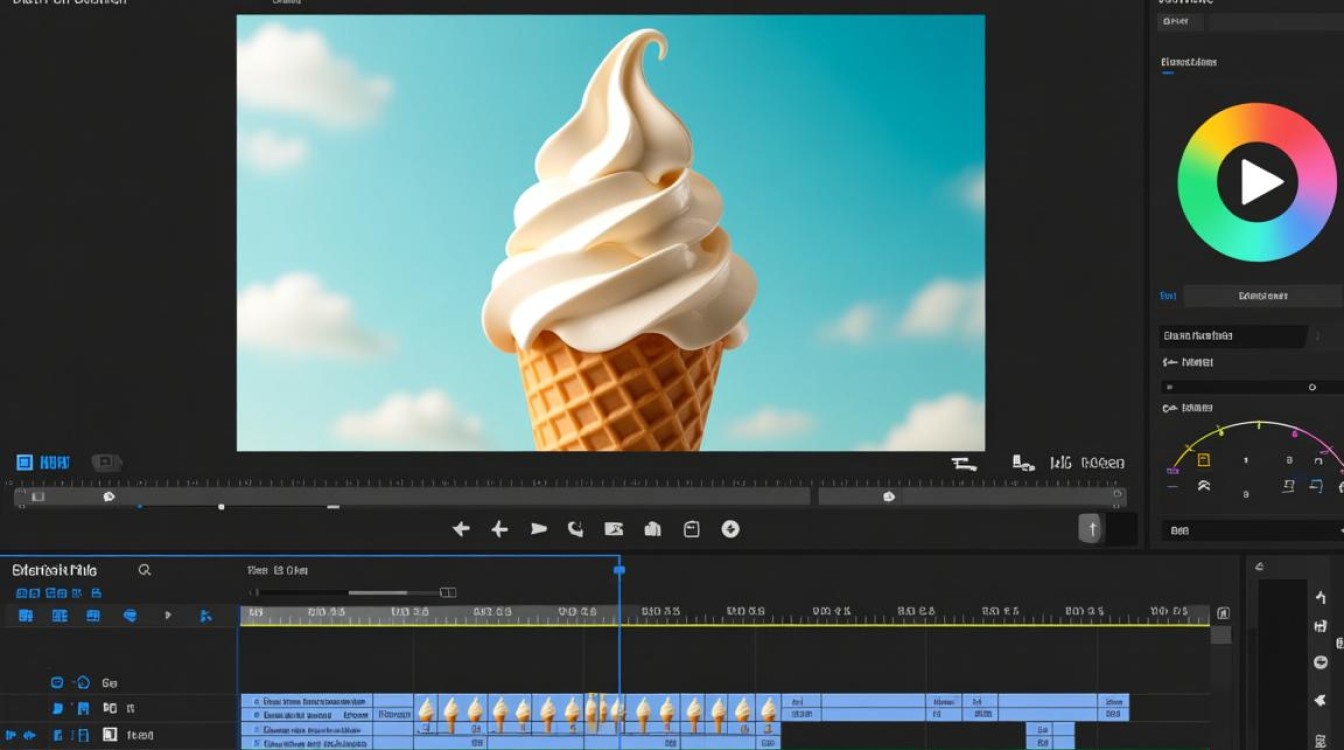Click the blue playhead handle above the timeline
Viewport: 1344px width, 750px height.
[619, 570]
